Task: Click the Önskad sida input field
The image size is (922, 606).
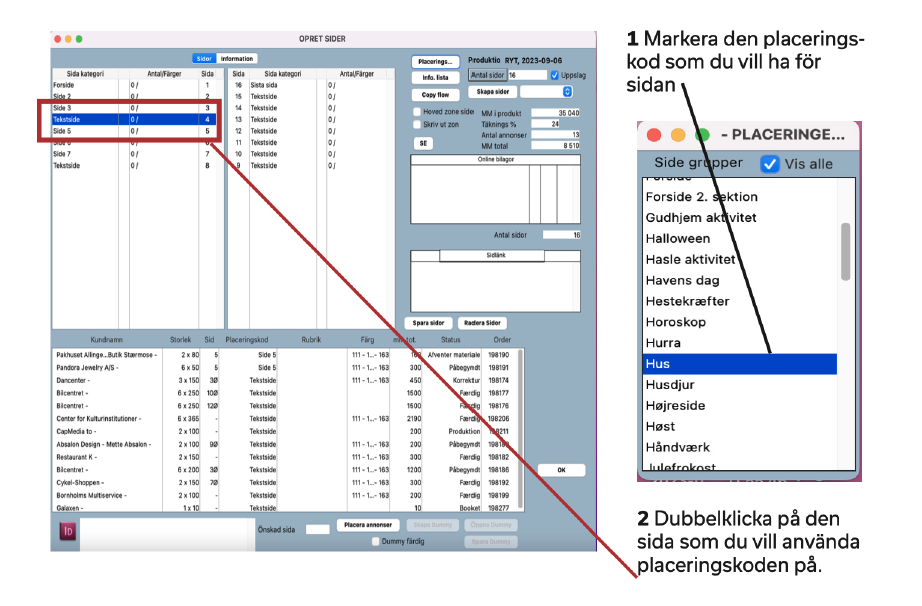Action: click(x=317, y=528)
